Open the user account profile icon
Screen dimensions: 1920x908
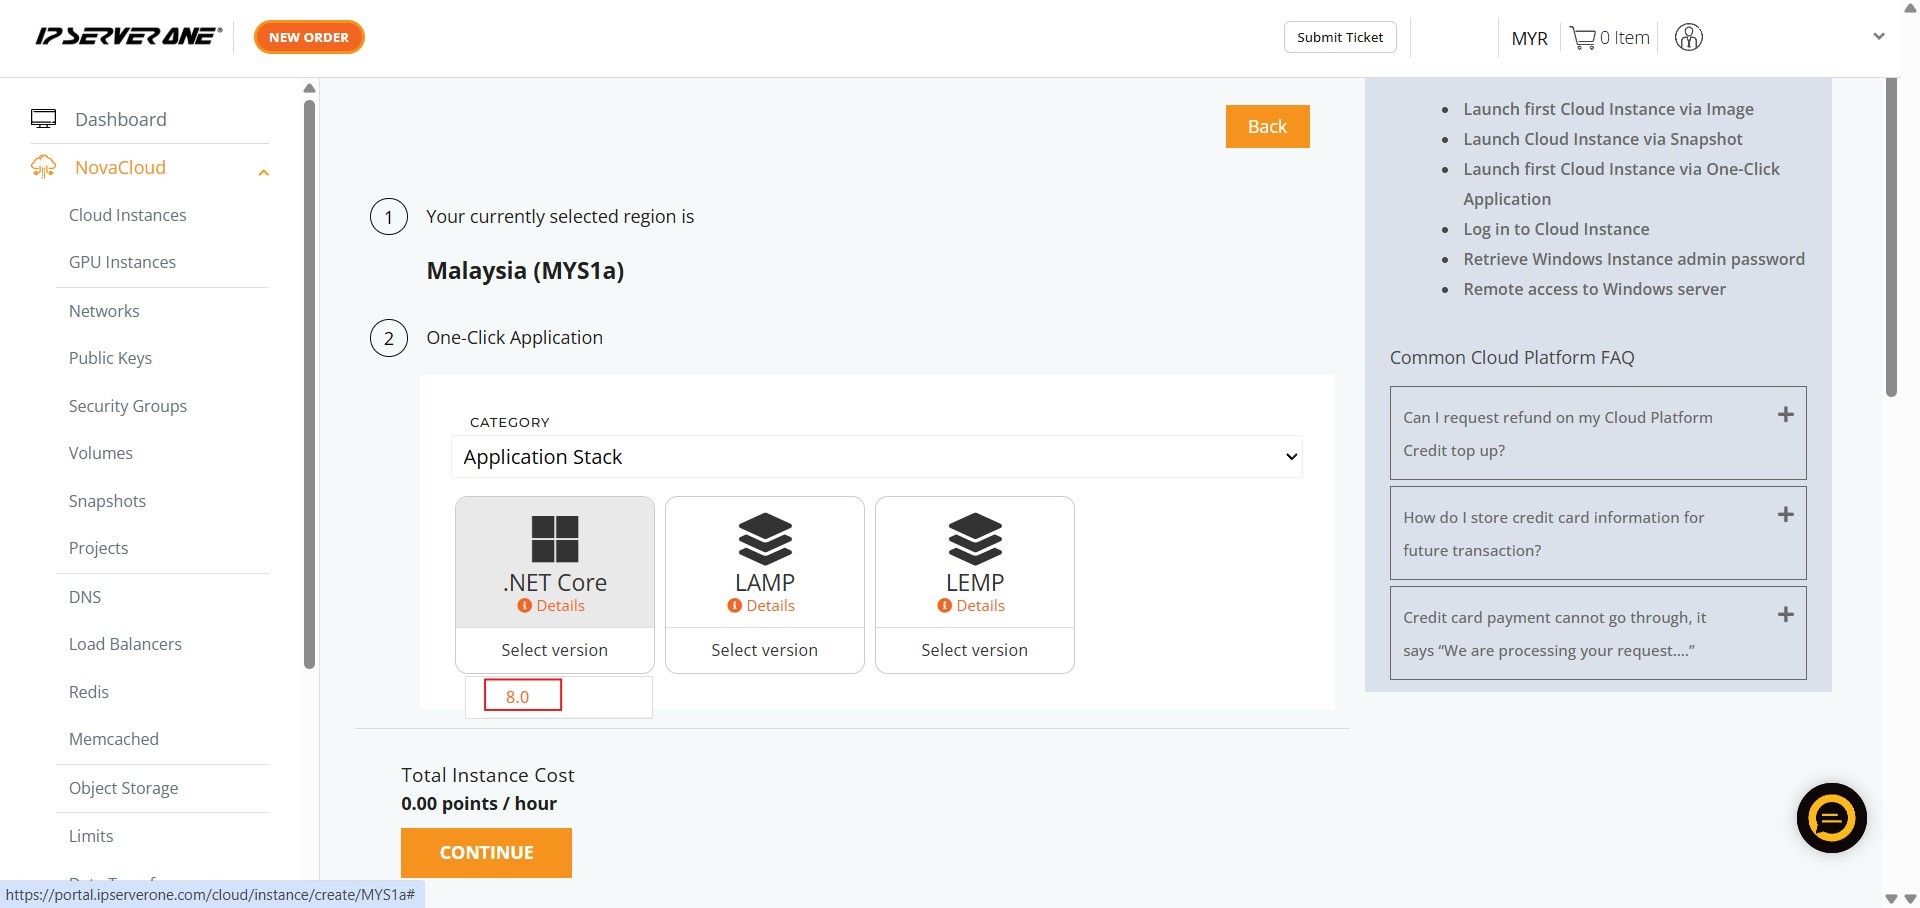(x=1688, y=38)
